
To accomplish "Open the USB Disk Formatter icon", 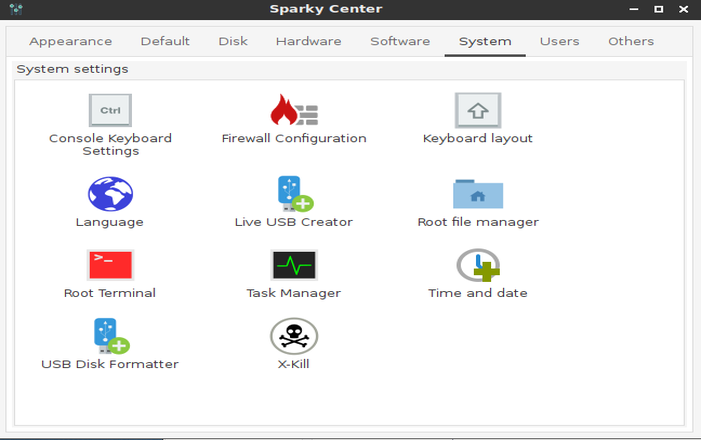I will click(x=111, y=336).
